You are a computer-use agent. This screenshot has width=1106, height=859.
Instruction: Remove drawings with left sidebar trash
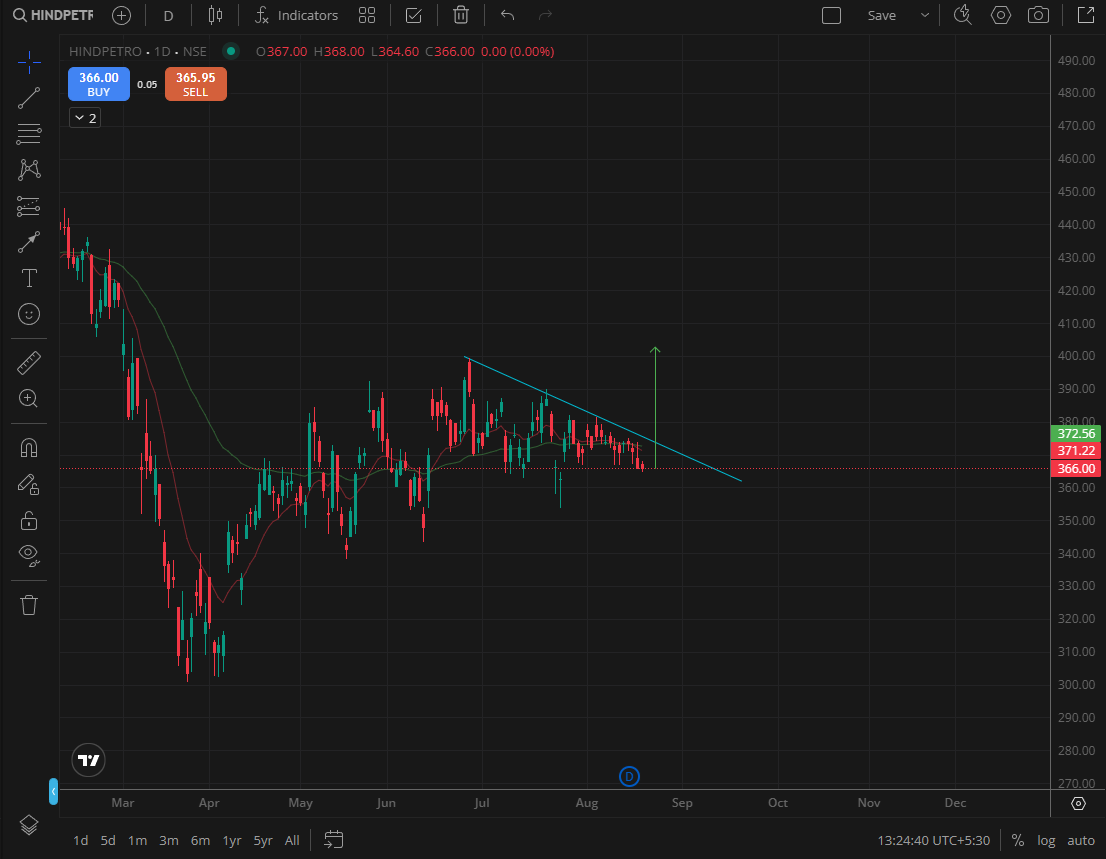pyautogui.click(x=29, y=605)
